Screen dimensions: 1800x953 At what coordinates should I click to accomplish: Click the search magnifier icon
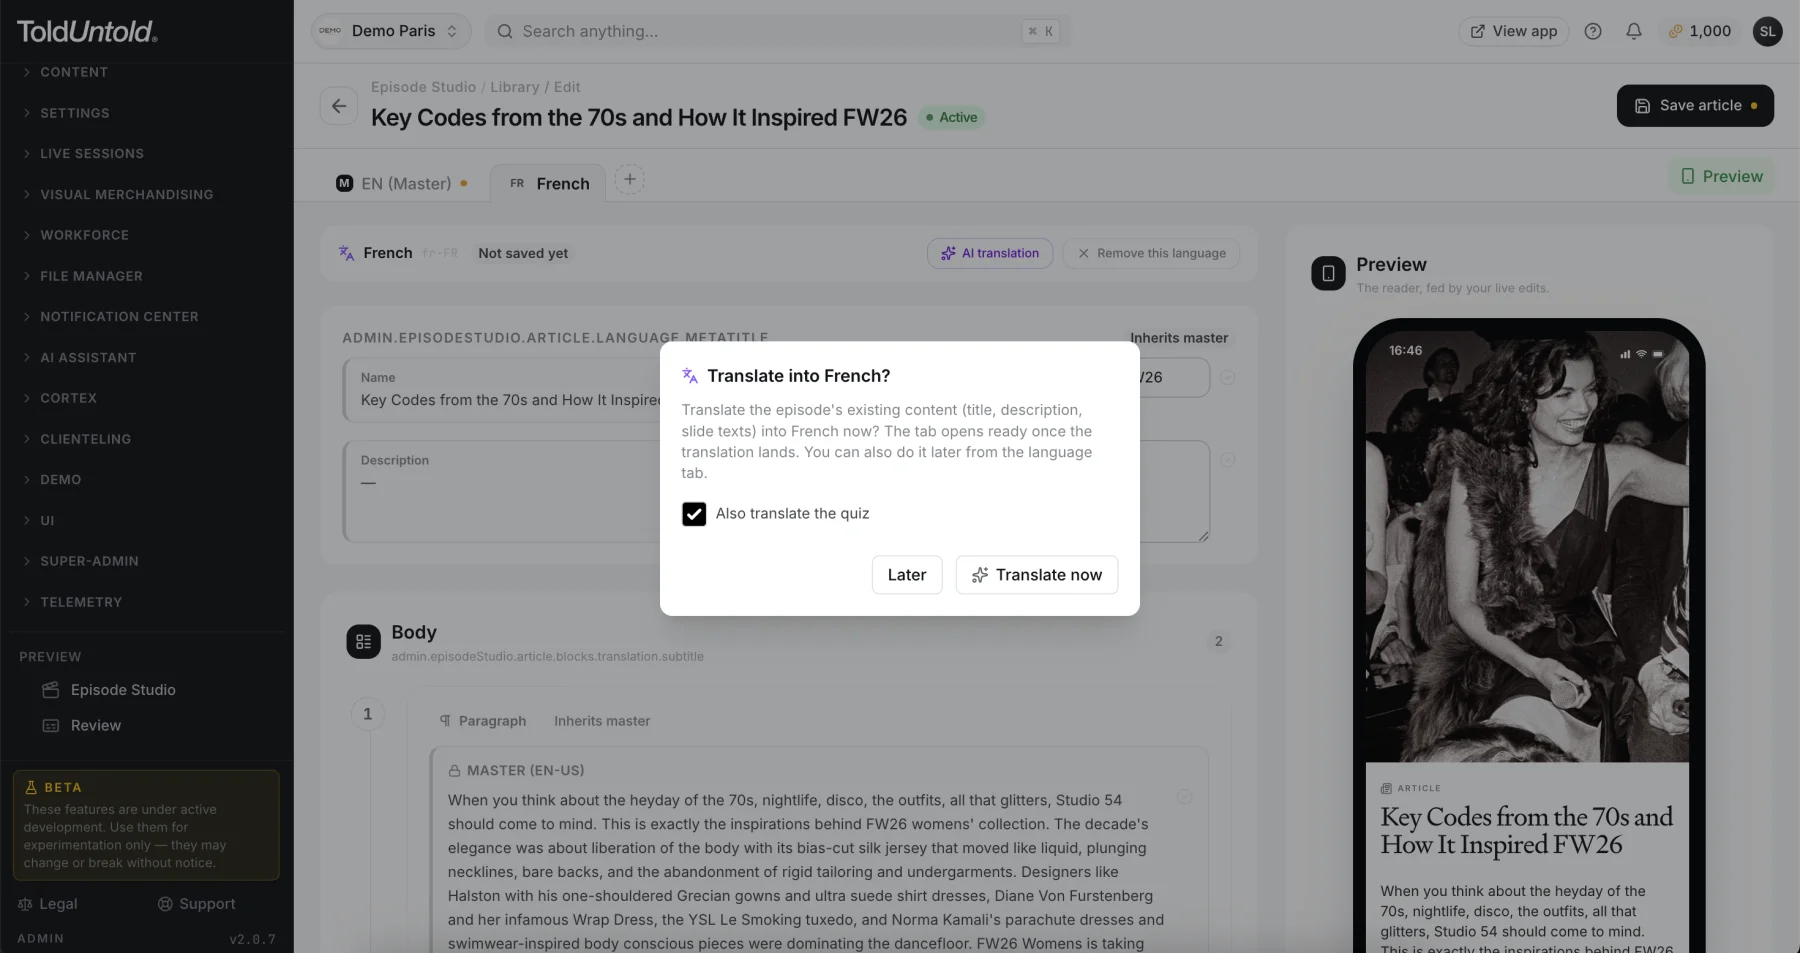505,31
